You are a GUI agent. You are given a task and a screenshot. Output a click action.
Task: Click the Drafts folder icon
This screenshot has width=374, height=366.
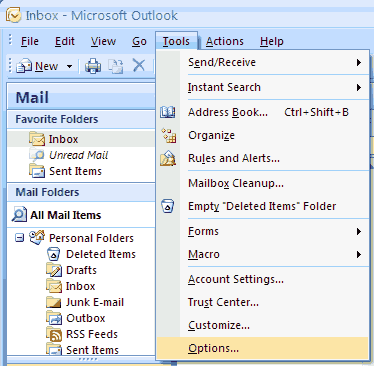pyautogui.click(x=54, y=270)
